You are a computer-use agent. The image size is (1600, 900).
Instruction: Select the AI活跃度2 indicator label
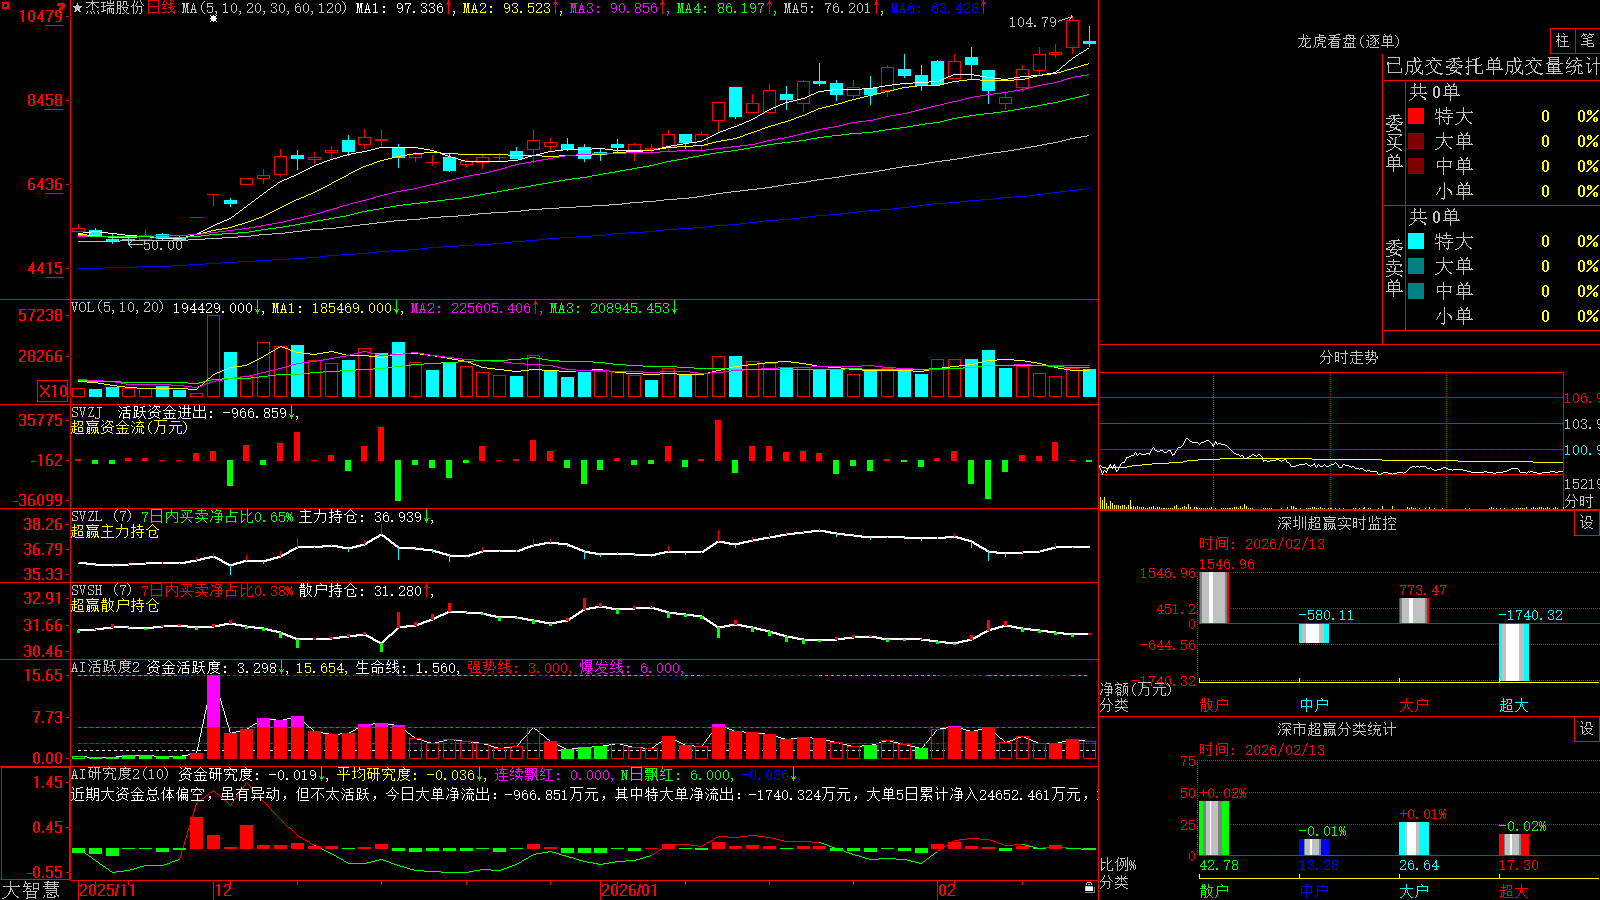click(106, 667)
